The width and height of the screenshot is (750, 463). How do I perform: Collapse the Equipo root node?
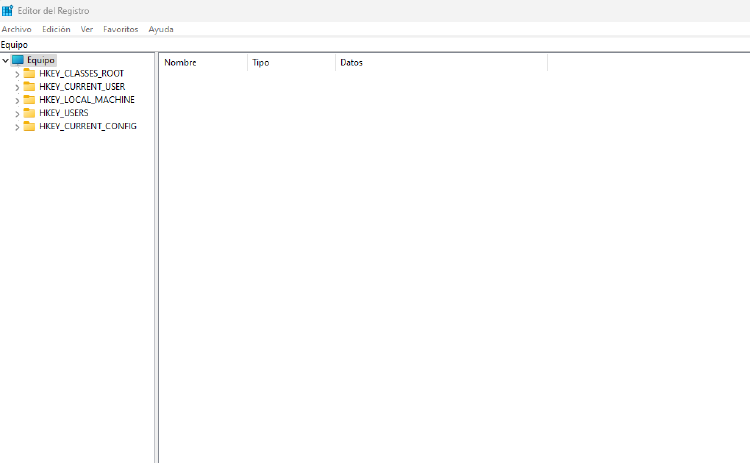pos(6,61)
